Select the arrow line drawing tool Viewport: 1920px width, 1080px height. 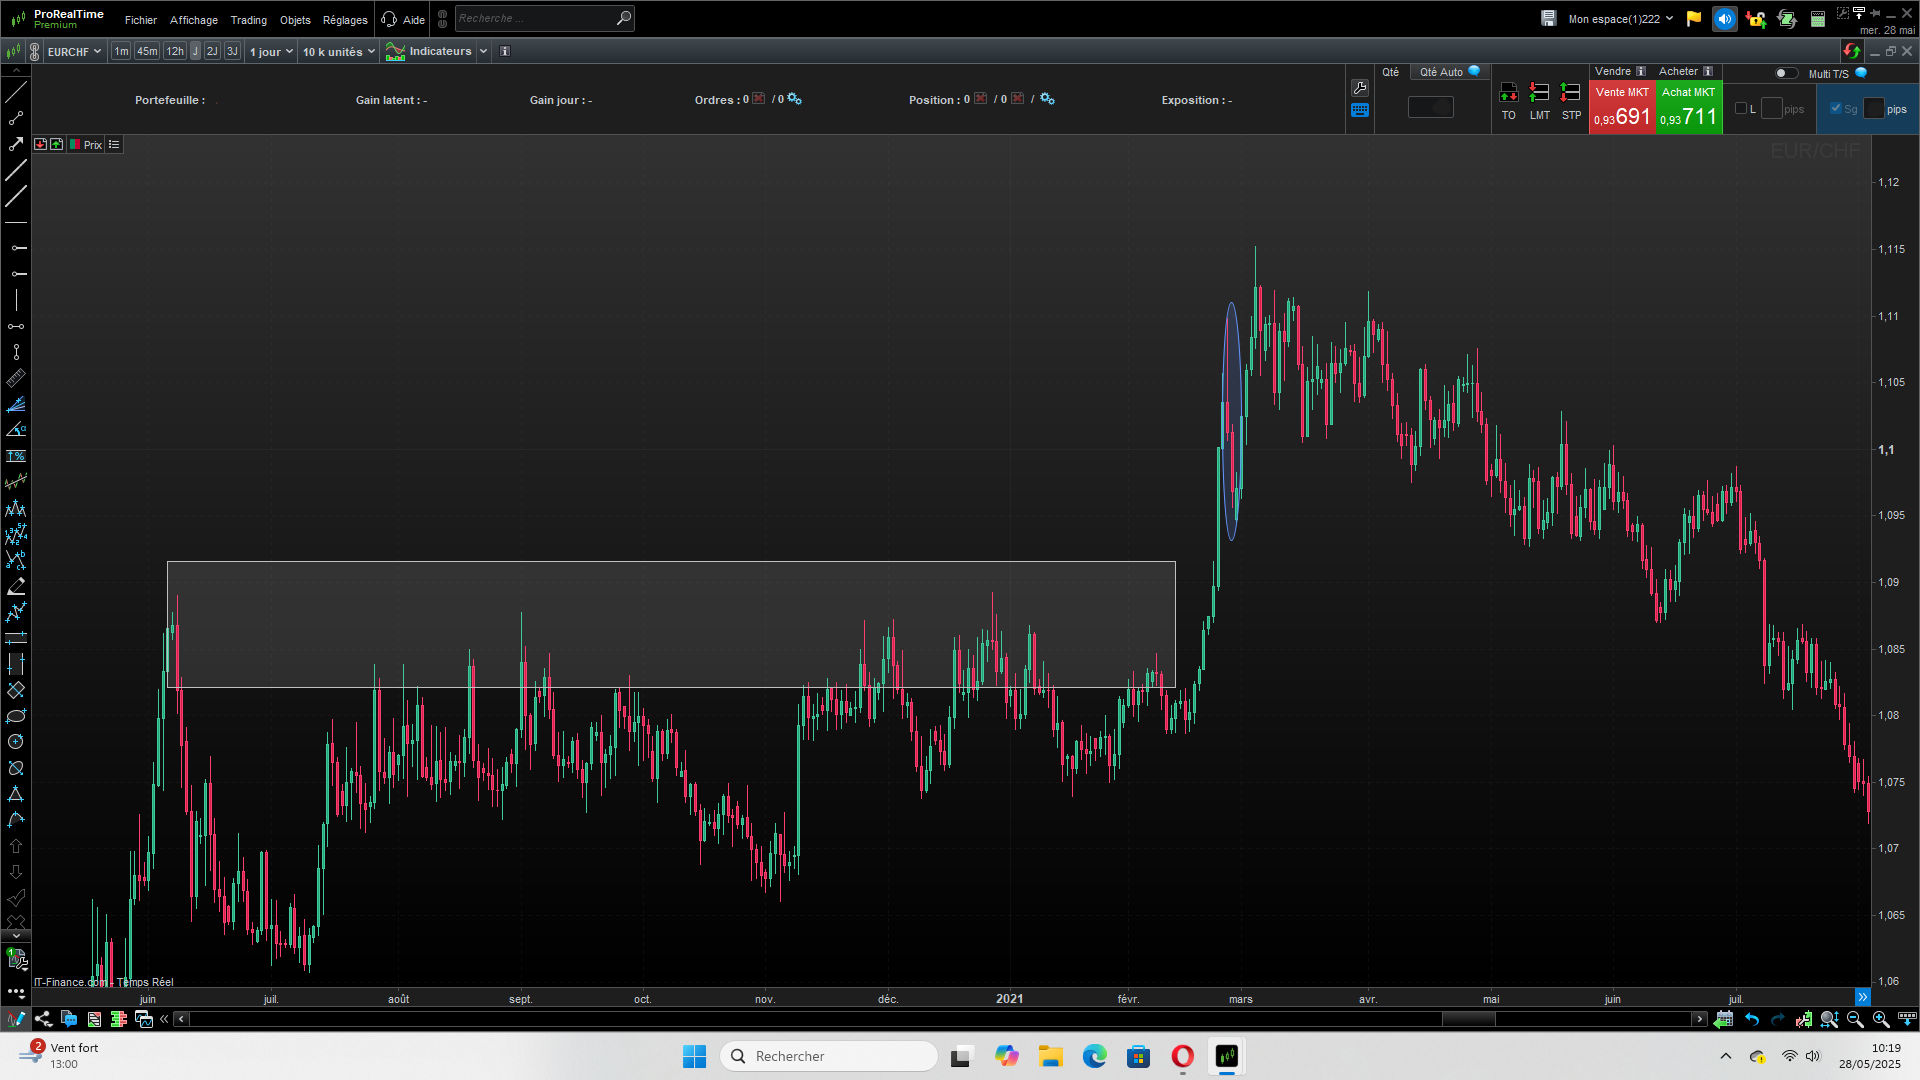(x=16, y=144)
